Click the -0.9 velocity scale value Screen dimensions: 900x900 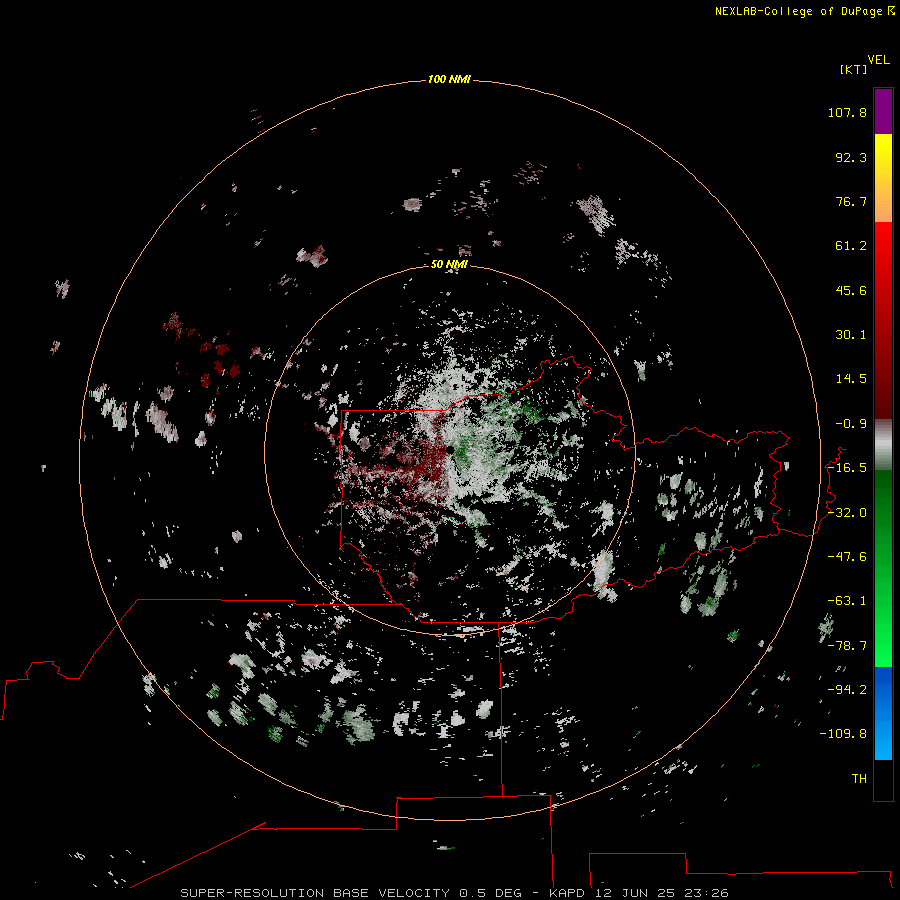(x=851, y=424)
